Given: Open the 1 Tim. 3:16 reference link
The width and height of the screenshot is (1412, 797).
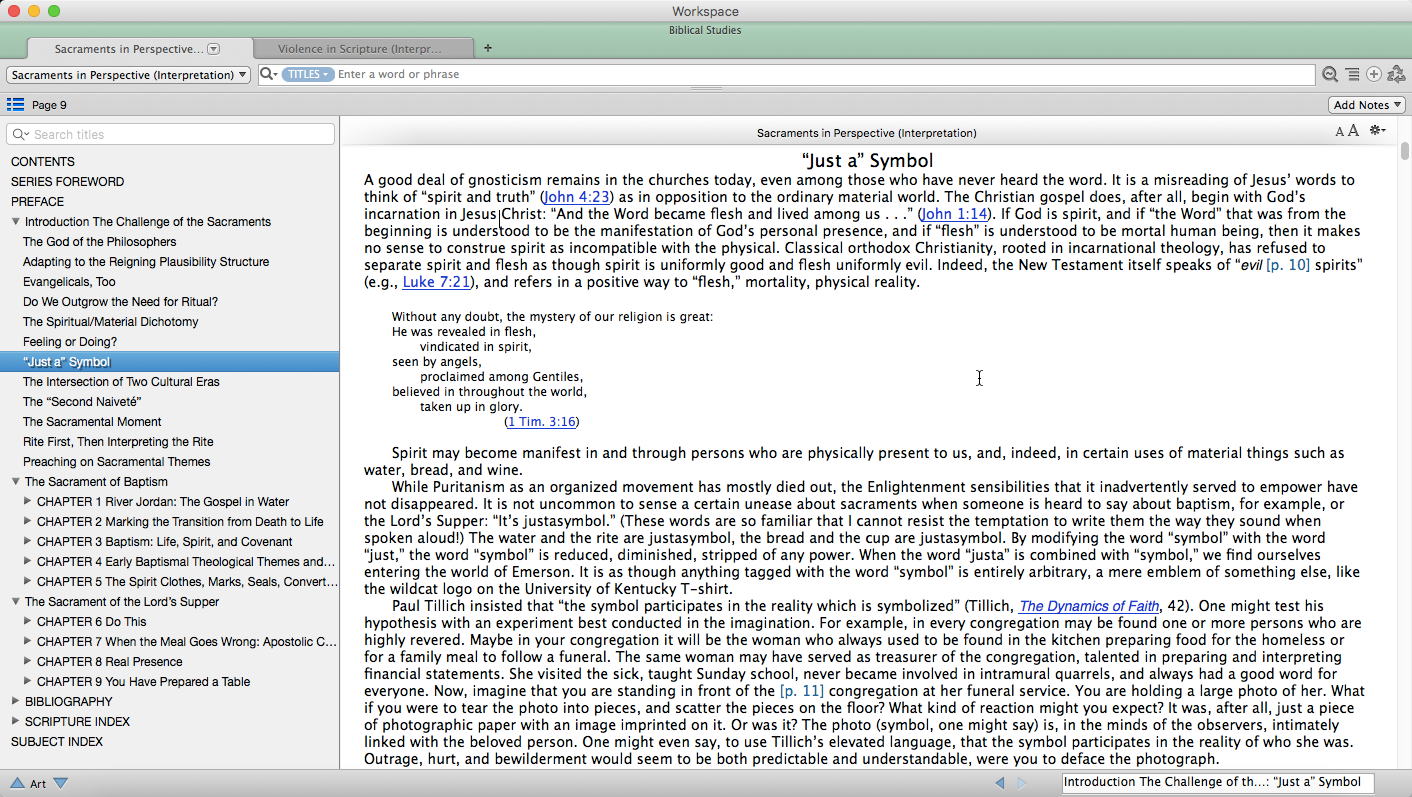Looking at the screenshot, I should pyautogui.click(x=542, y=422).
